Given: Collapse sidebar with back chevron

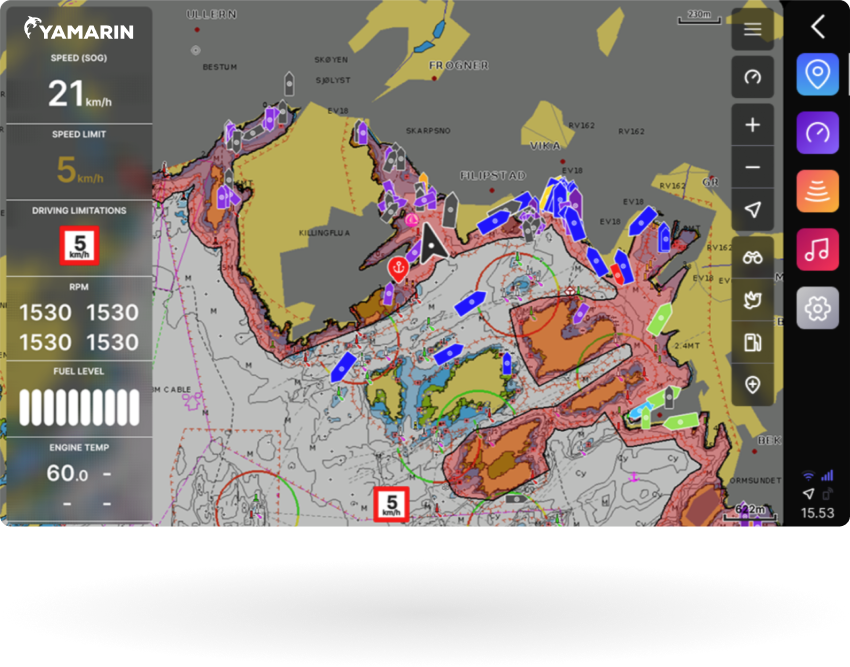Looking at the screenshot, I should pos(817,27).
